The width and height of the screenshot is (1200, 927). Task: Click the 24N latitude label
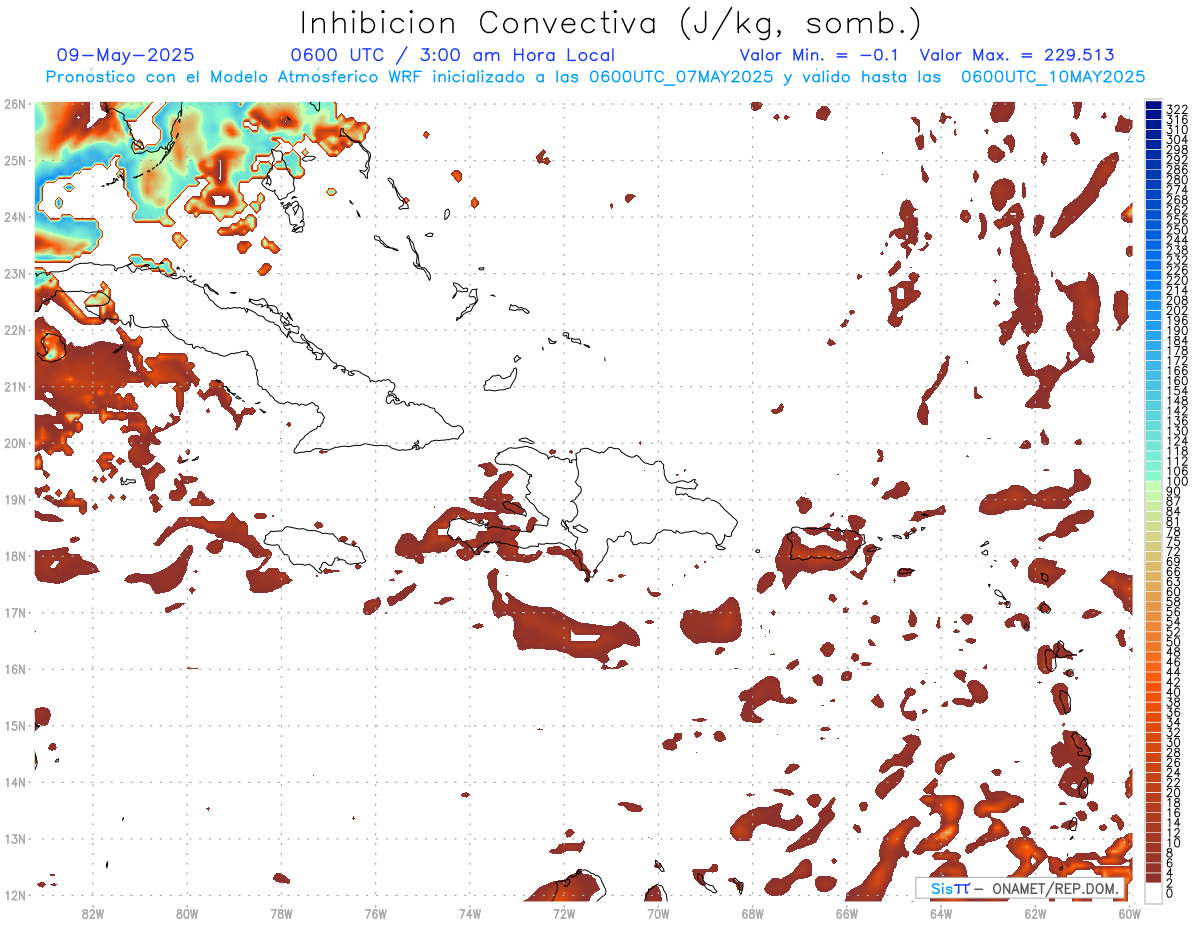[x=15, y=216]
